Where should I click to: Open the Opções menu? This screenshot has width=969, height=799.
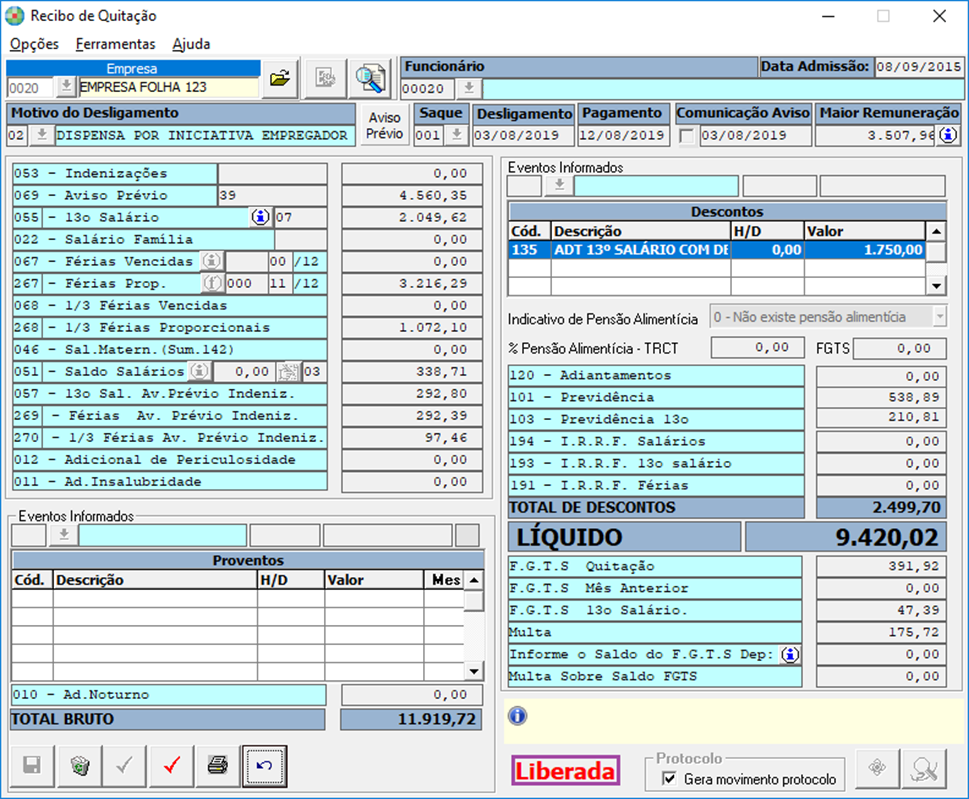tap(34, 44)
